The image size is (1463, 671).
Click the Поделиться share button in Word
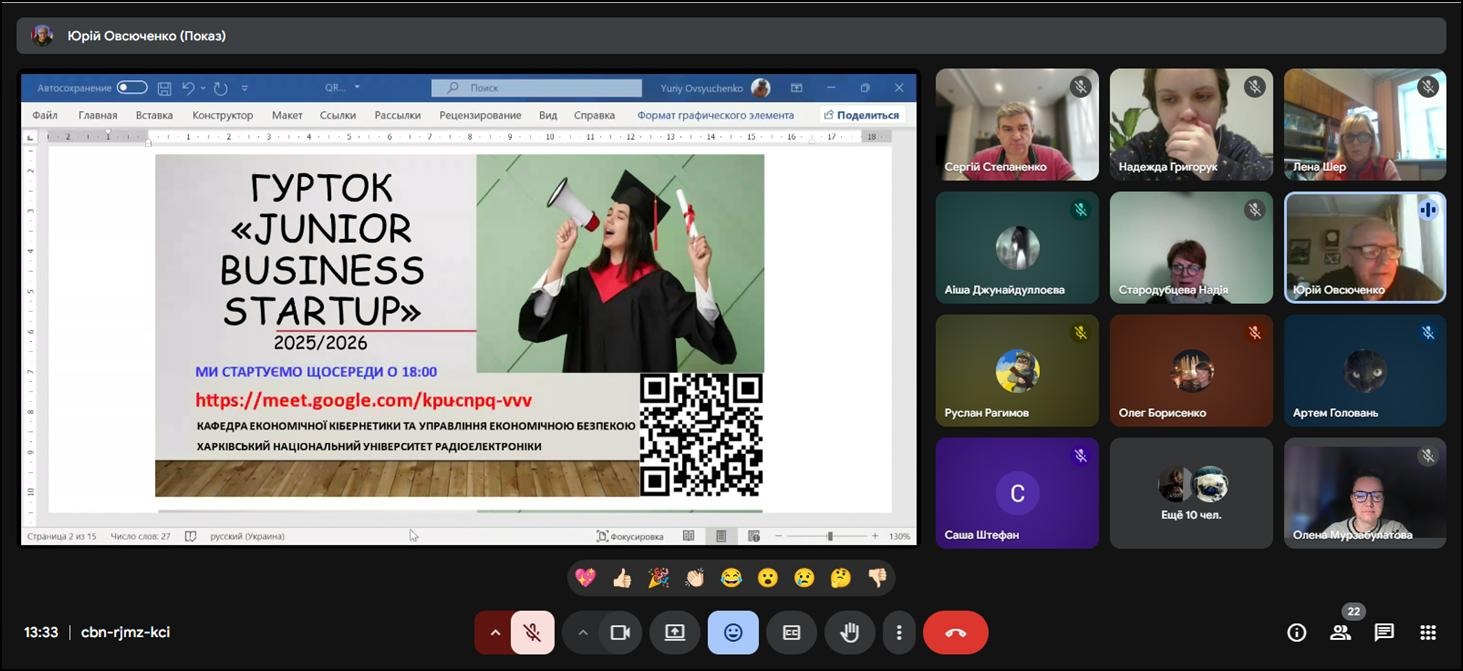pyautogui.click(x=860, y=115)
